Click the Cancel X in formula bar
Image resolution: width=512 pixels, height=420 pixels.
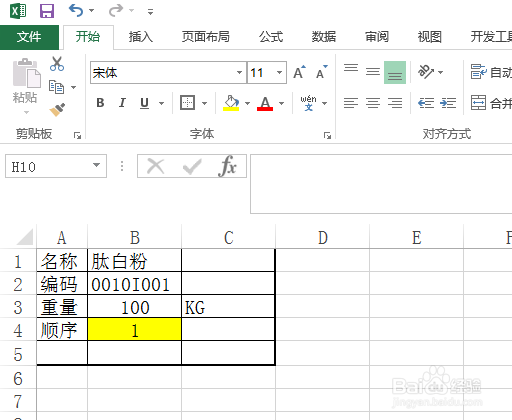click(x=156, y=166)
